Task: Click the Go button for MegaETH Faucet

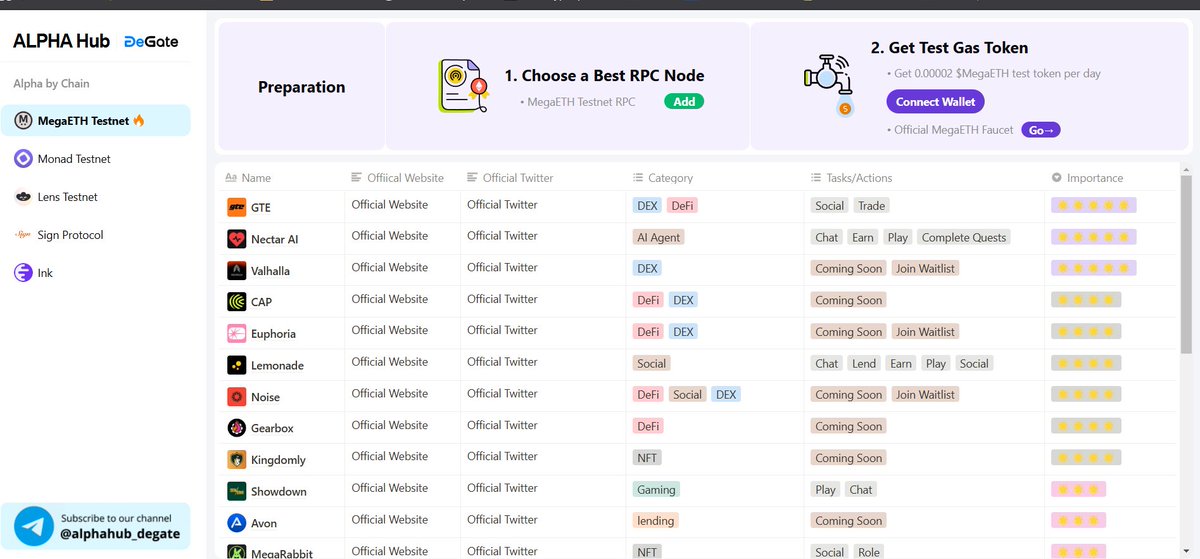Action: pyautogui.click(x=1040, y=130)
